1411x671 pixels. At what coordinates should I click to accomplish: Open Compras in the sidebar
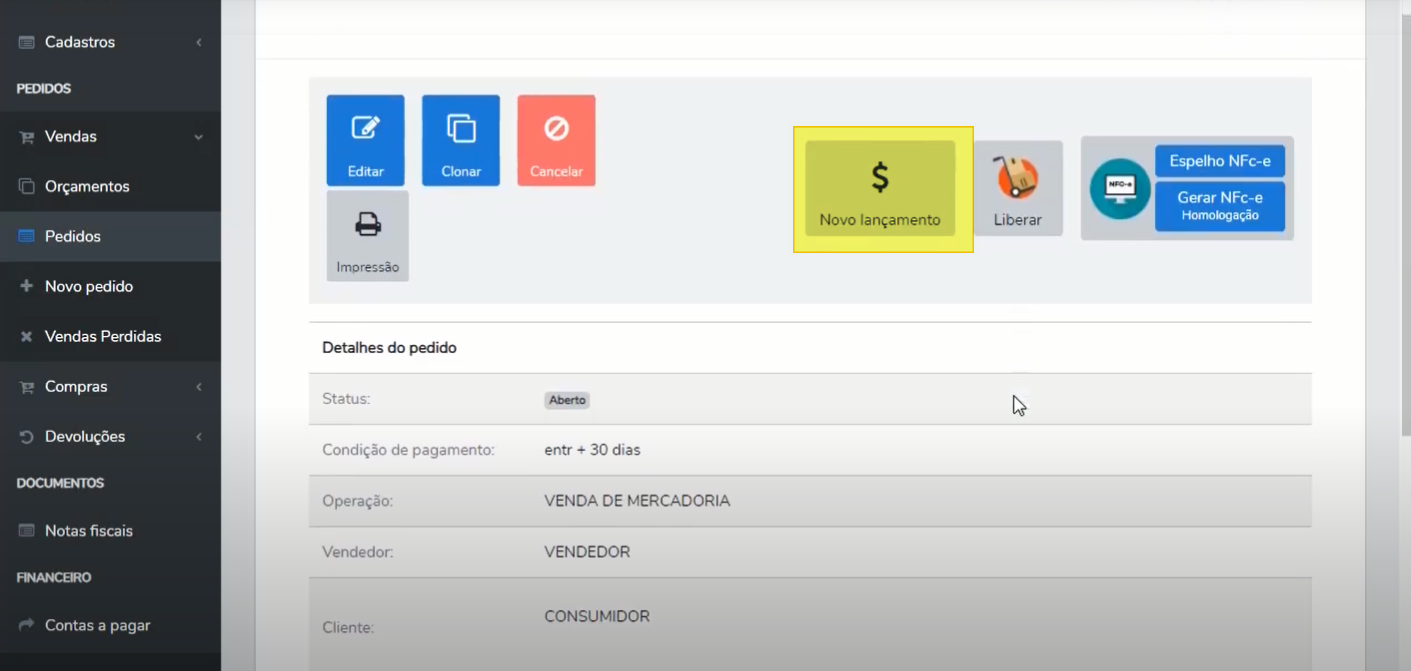point(110,386)
